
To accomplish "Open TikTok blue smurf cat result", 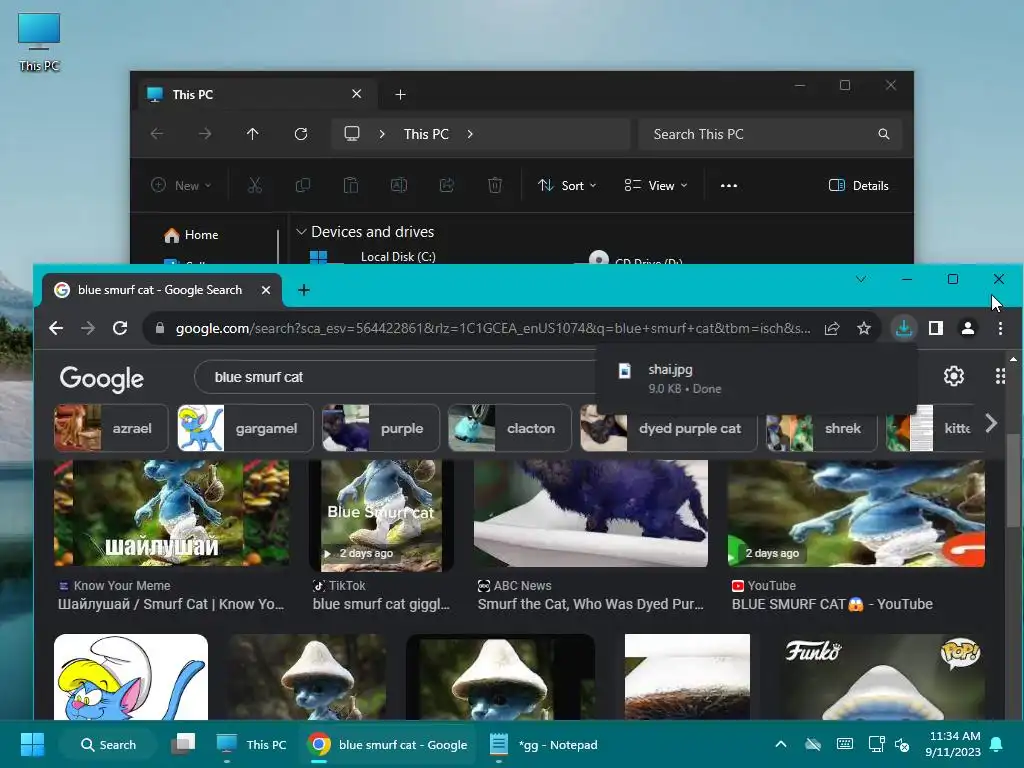I will (x=381, y=604).
